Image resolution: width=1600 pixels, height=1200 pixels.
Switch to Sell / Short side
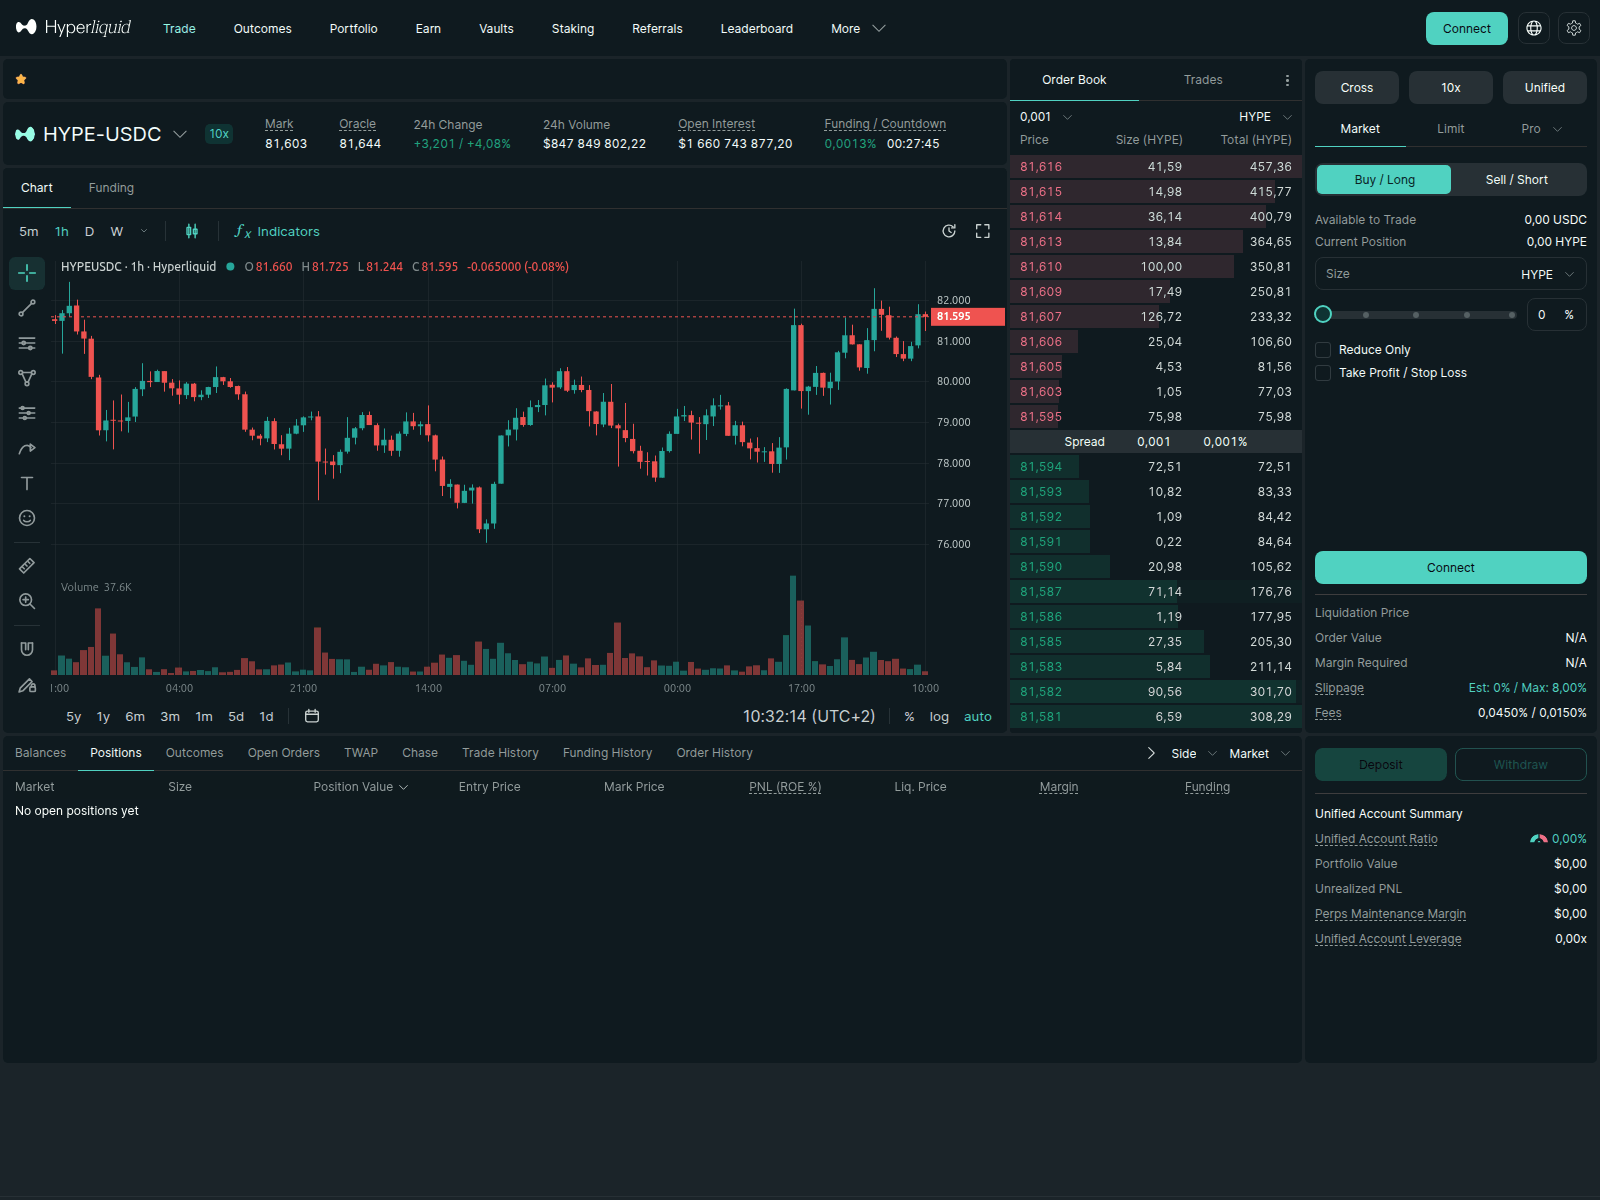[1516, 180]
